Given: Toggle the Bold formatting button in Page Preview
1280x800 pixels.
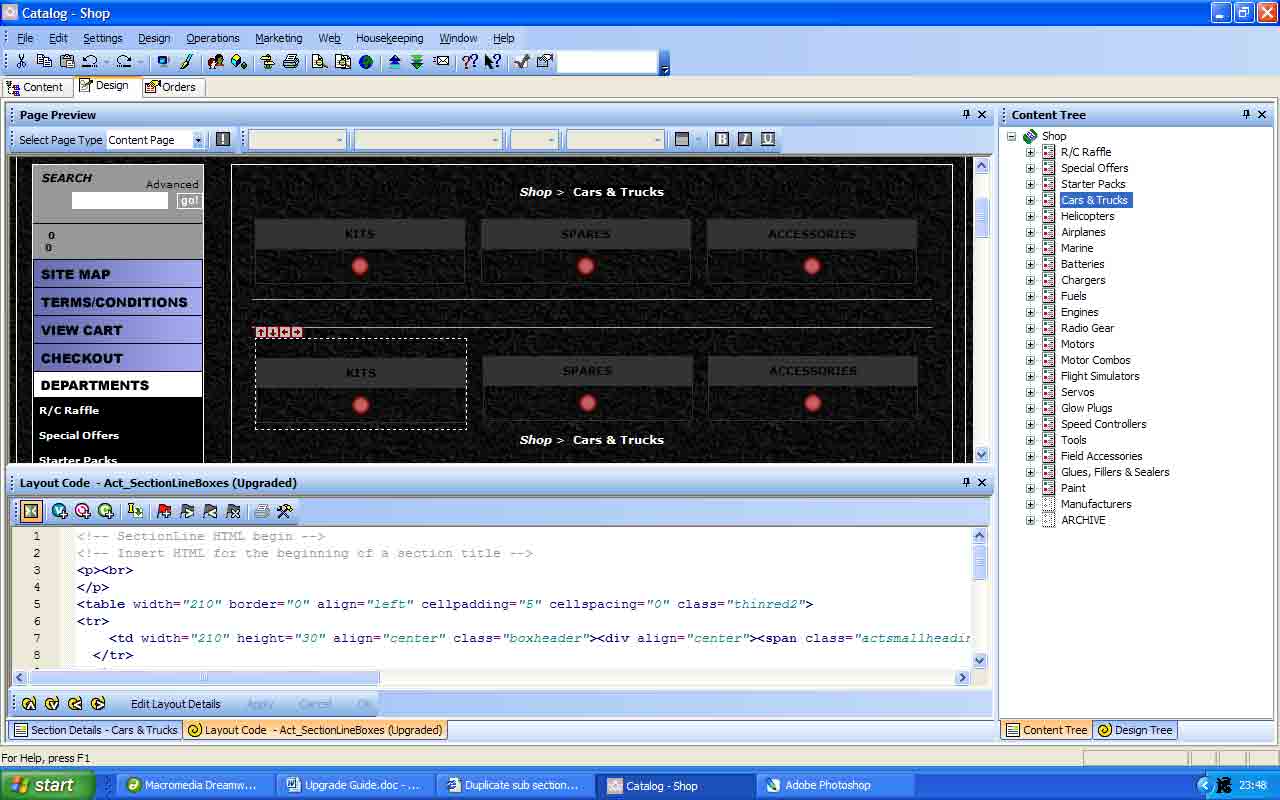Looking at the screenshot, I should [x=722, y=139].
